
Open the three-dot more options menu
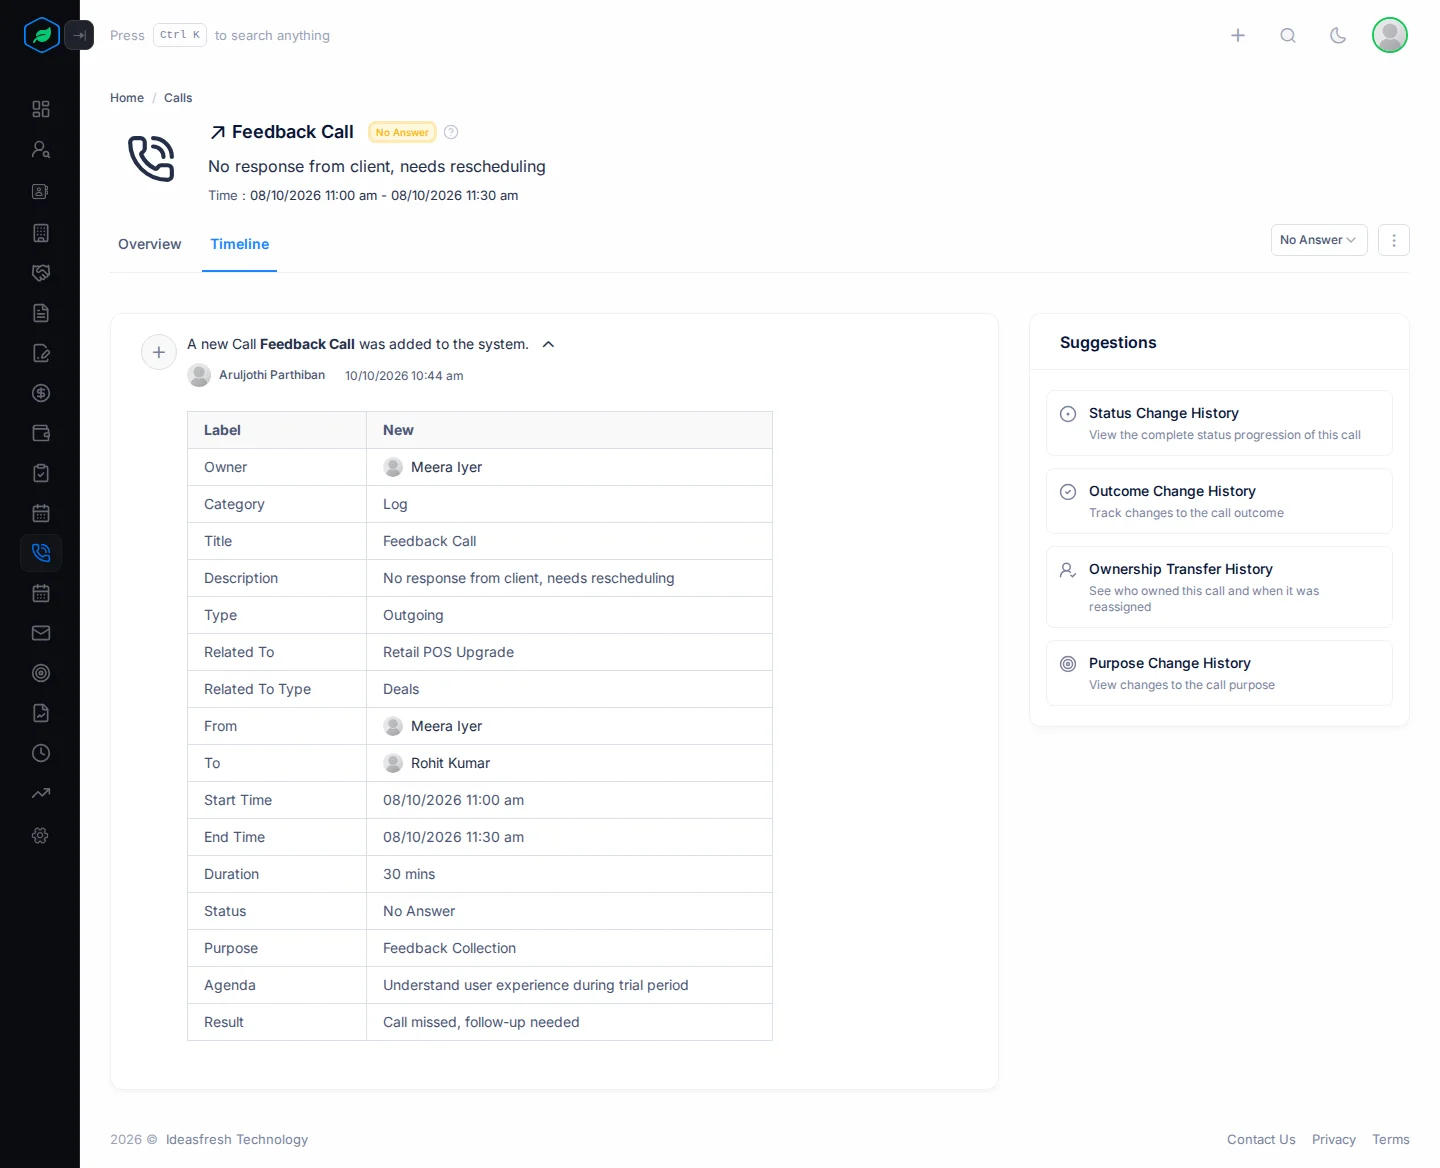pos(1394,240)
